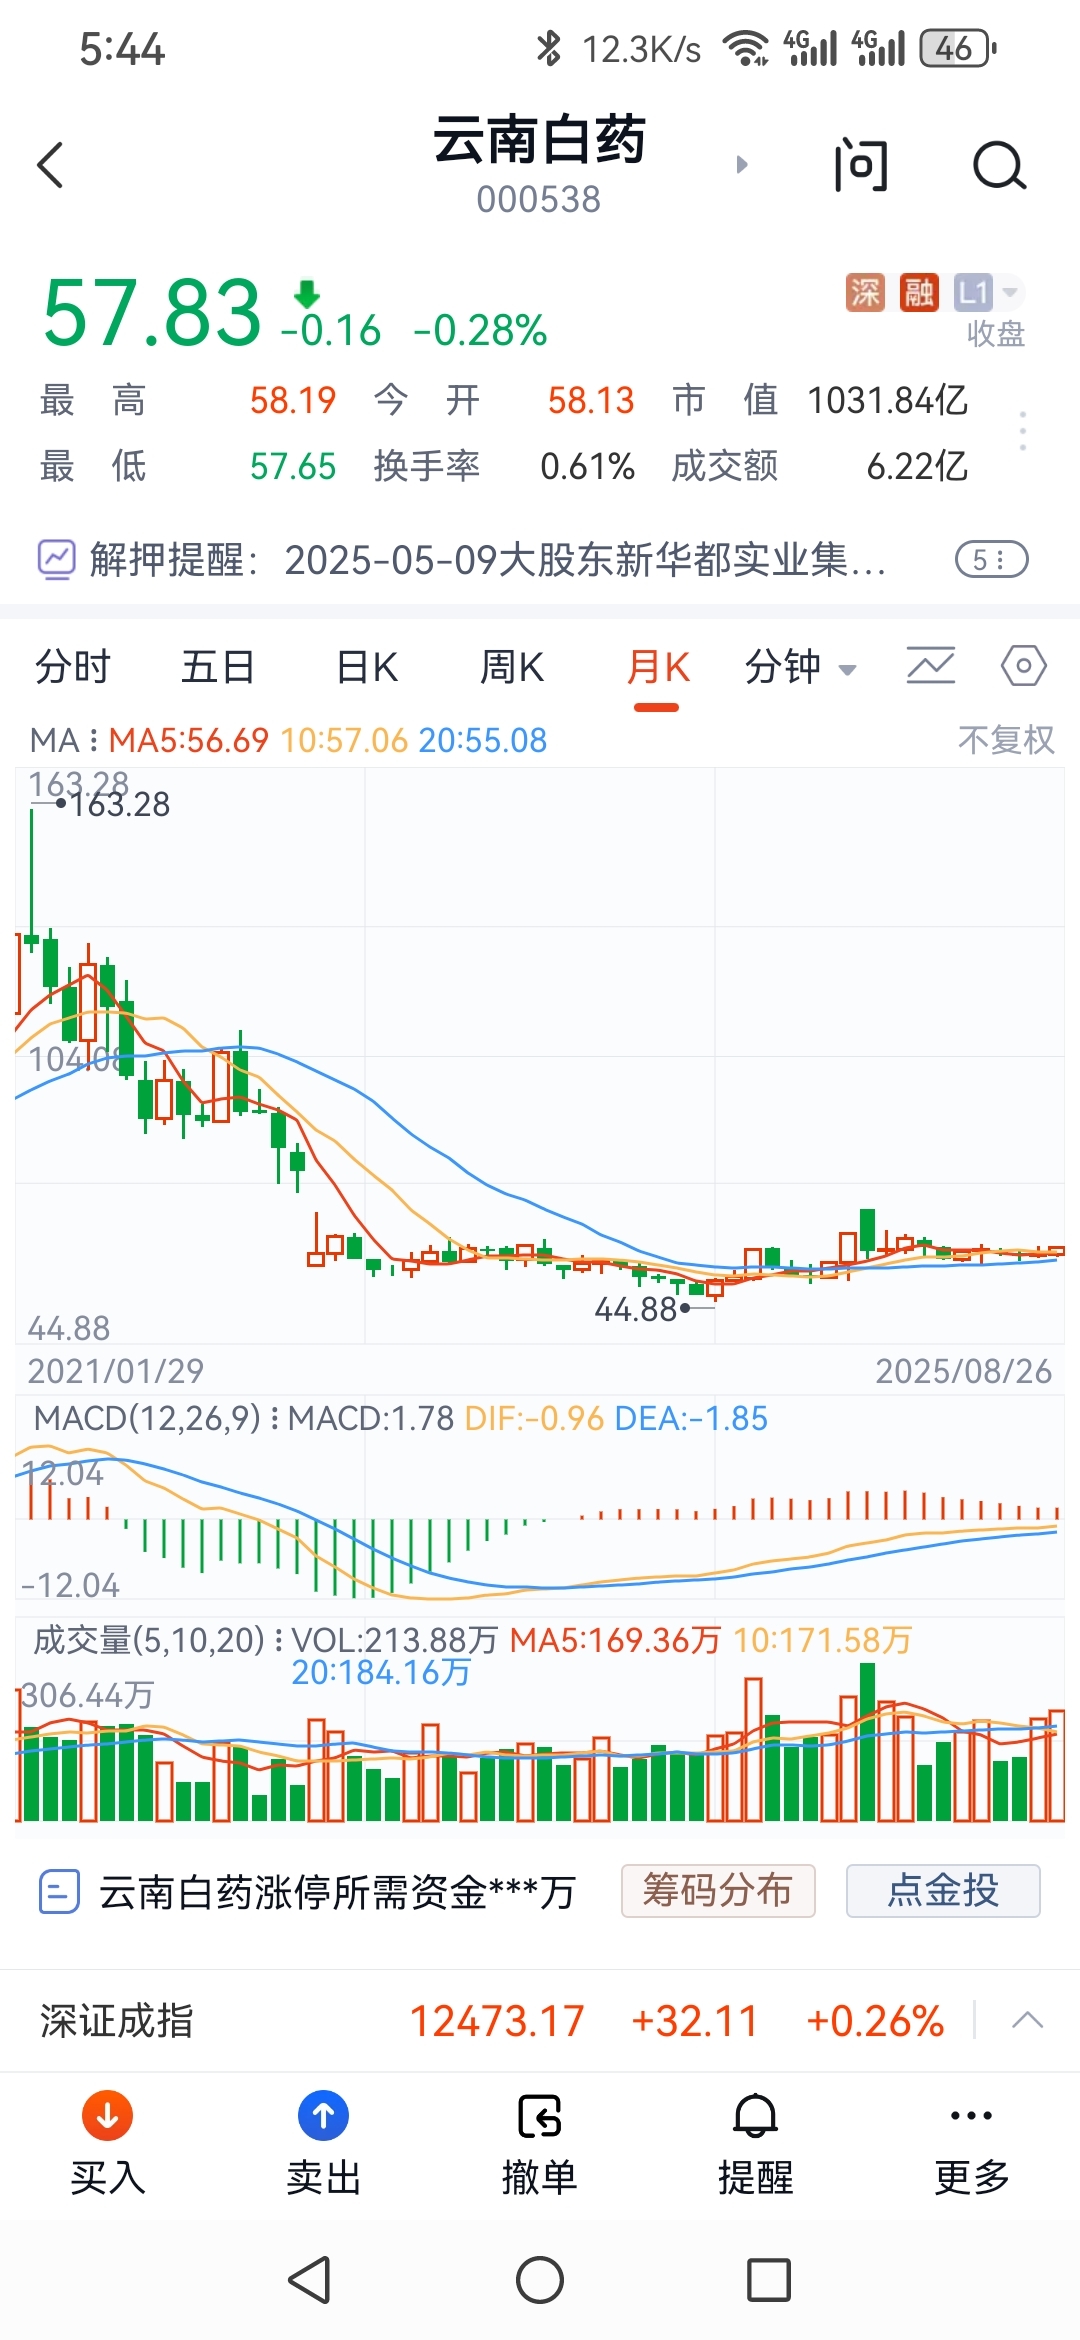Expand index bar chevron up

point(1027,2021)
